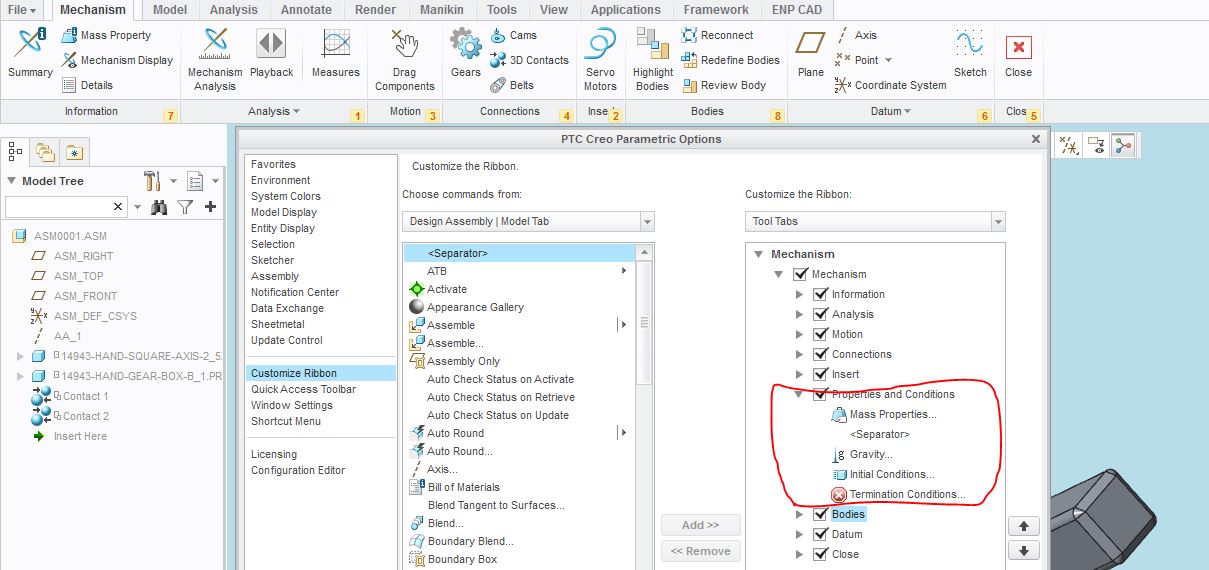Uncheck the Motion group checkbox

click(x=820, y=334)
